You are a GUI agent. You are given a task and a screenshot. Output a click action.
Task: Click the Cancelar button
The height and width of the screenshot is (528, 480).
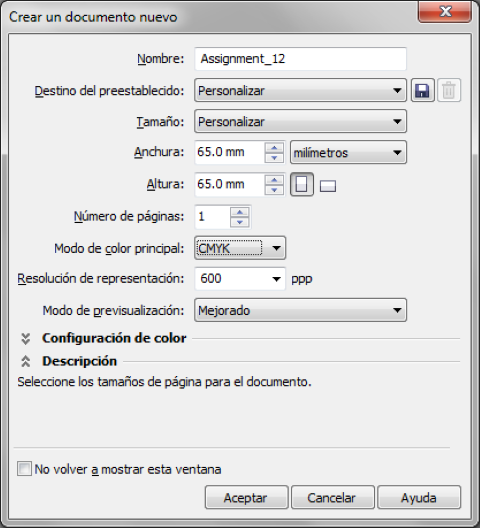pyautogui.click(x=332, y=497)
